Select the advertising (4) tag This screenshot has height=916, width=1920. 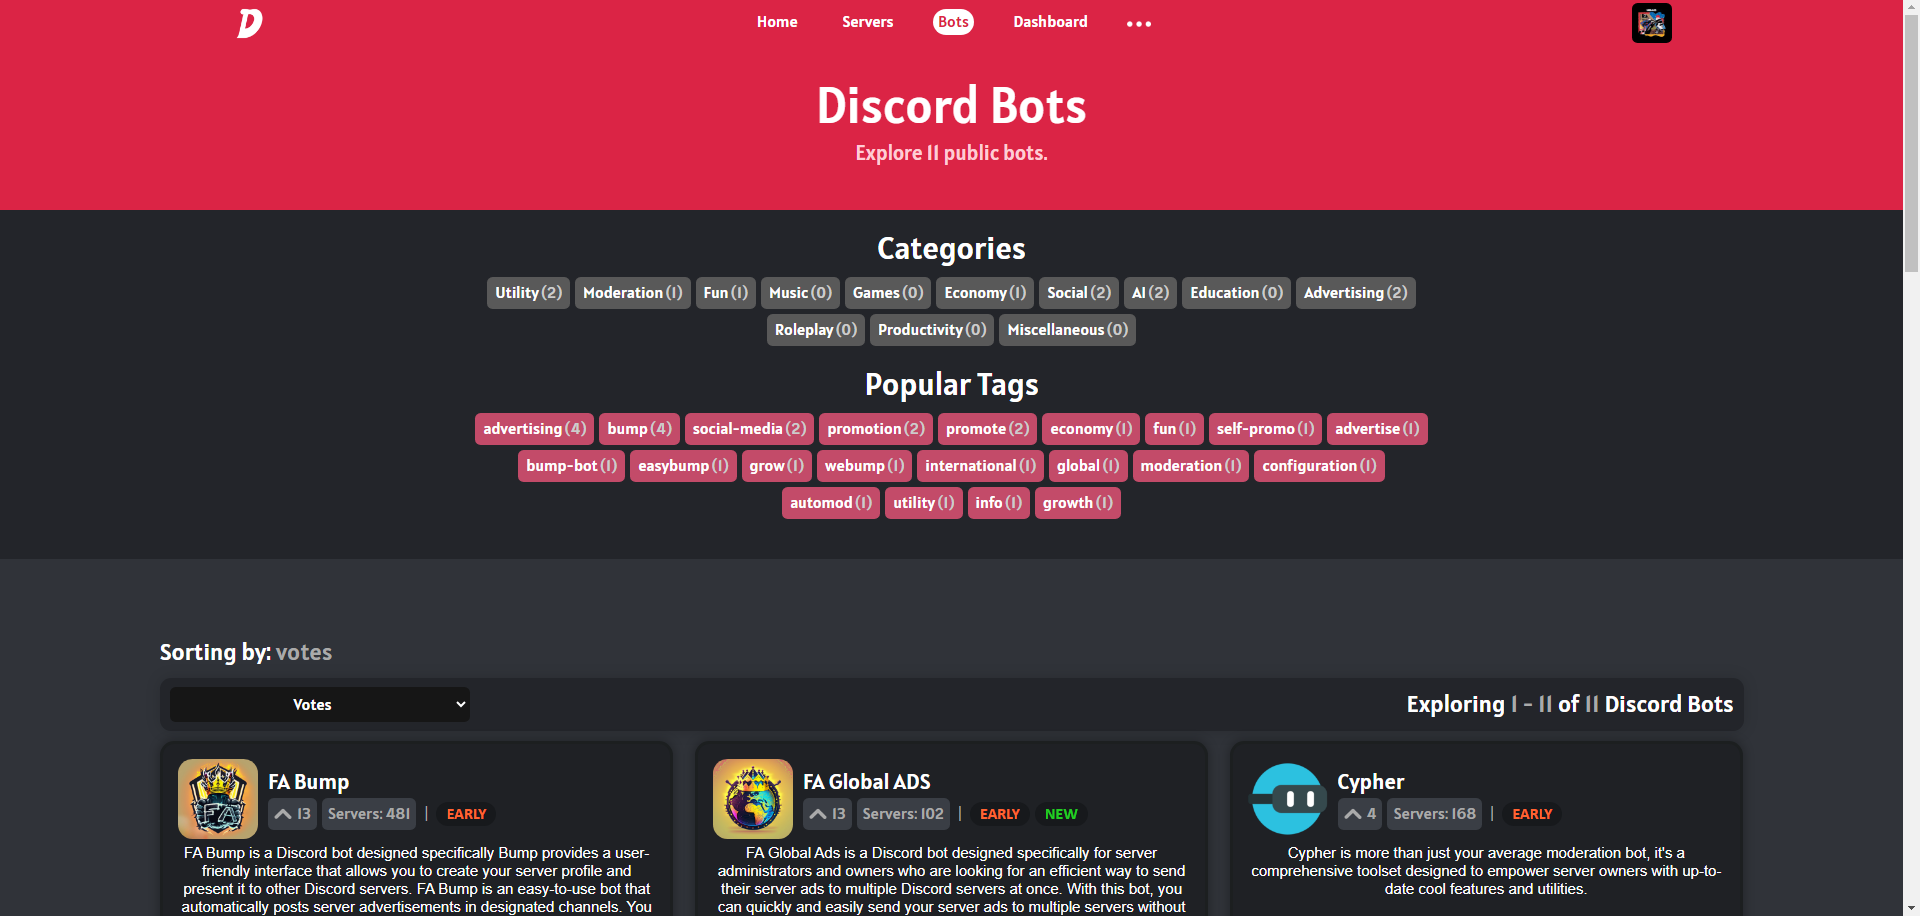[534, 429]
